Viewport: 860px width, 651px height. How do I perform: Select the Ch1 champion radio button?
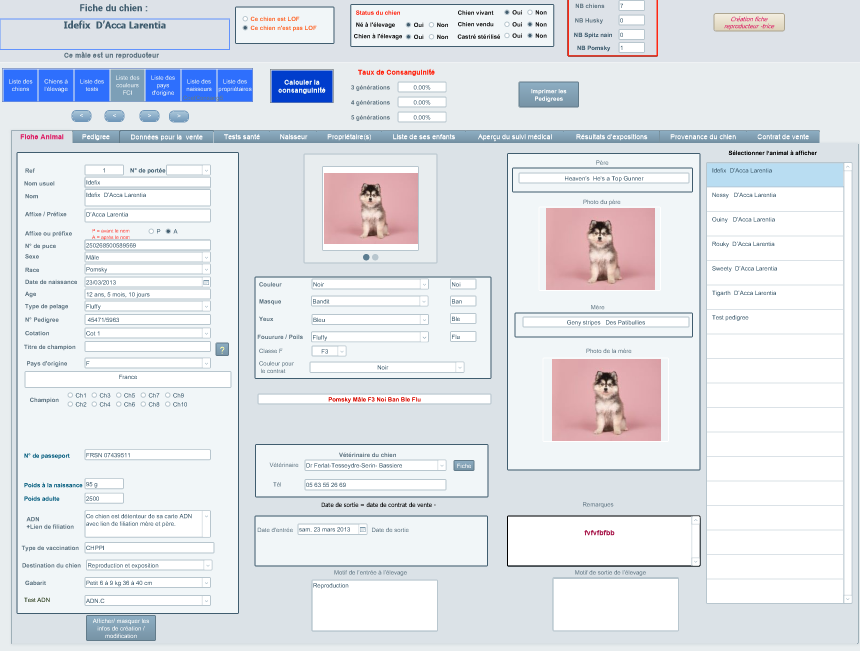tap(70, 395)
